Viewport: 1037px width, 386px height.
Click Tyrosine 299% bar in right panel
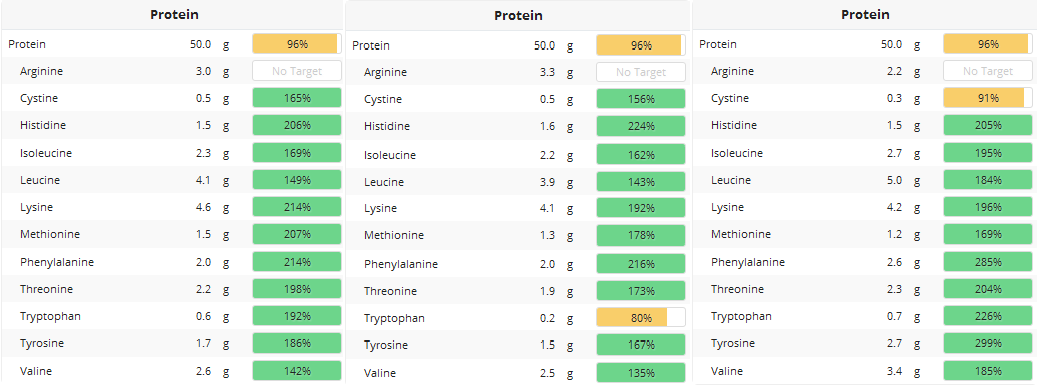988,344
